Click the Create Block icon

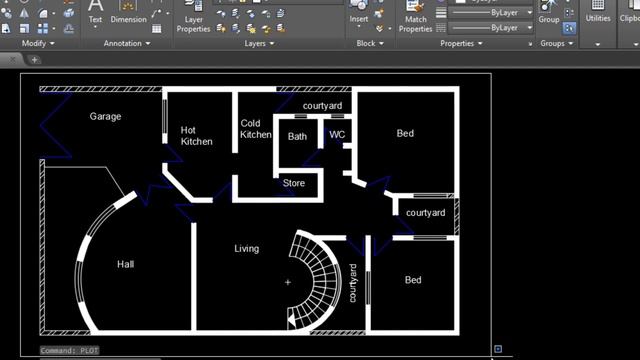point(379,14)
